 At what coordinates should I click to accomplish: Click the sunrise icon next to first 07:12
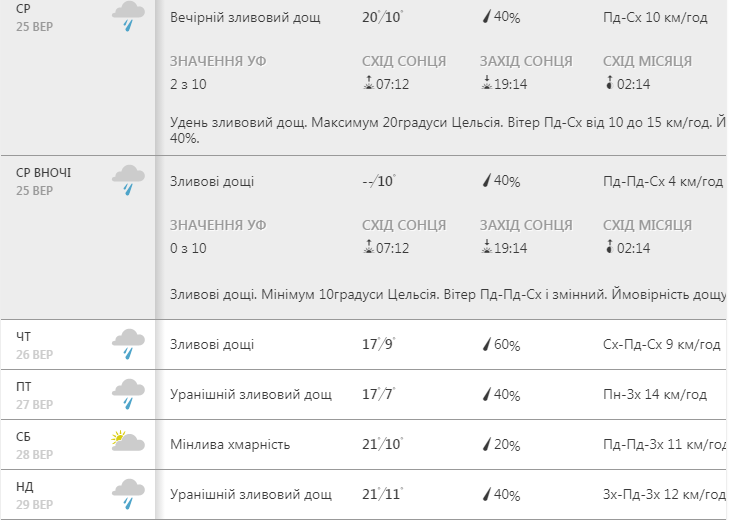pyautogui.click(x=368, y=83)
